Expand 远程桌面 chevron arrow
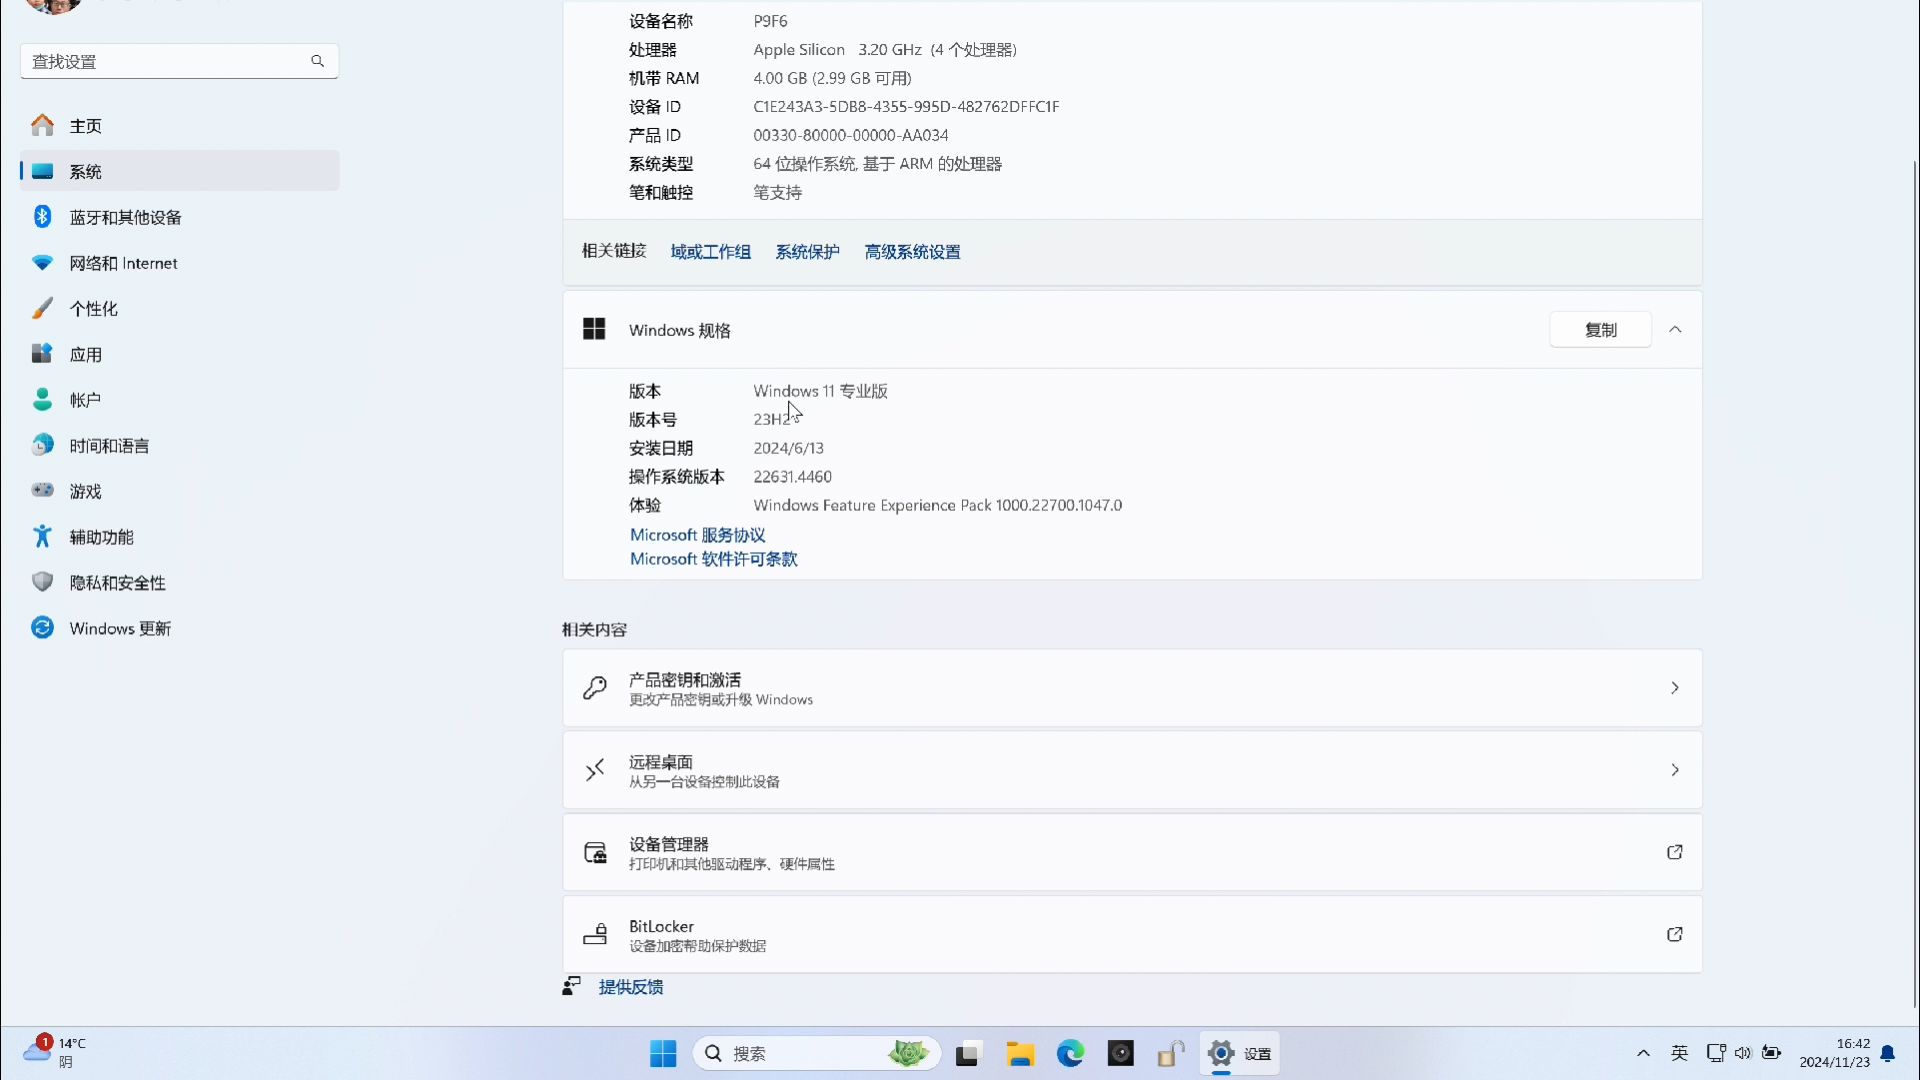1920x1080 pixels. [1675, 770]
